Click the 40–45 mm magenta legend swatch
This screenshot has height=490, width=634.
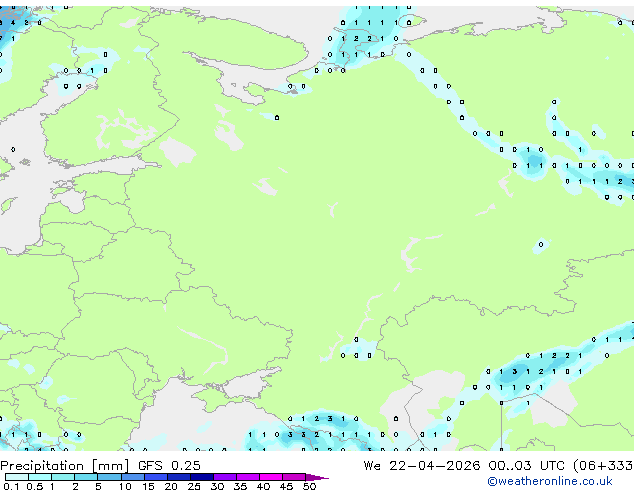[x=271, y=477]
